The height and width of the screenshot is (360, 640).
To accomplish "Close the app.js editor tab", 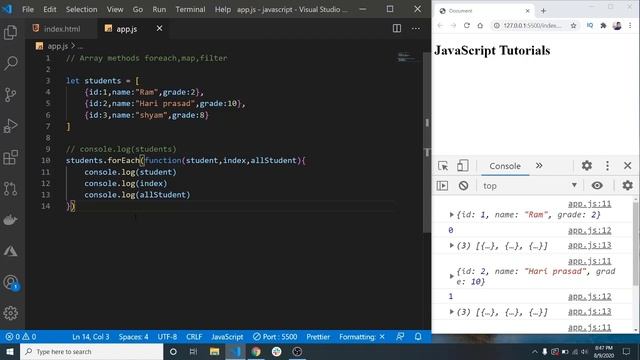I will point(159,28).
